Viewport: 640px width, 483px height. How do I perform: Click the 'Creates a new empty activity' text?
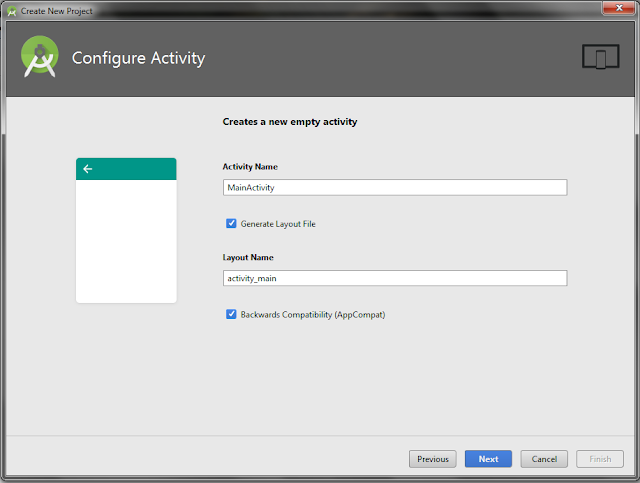[290, 122]
